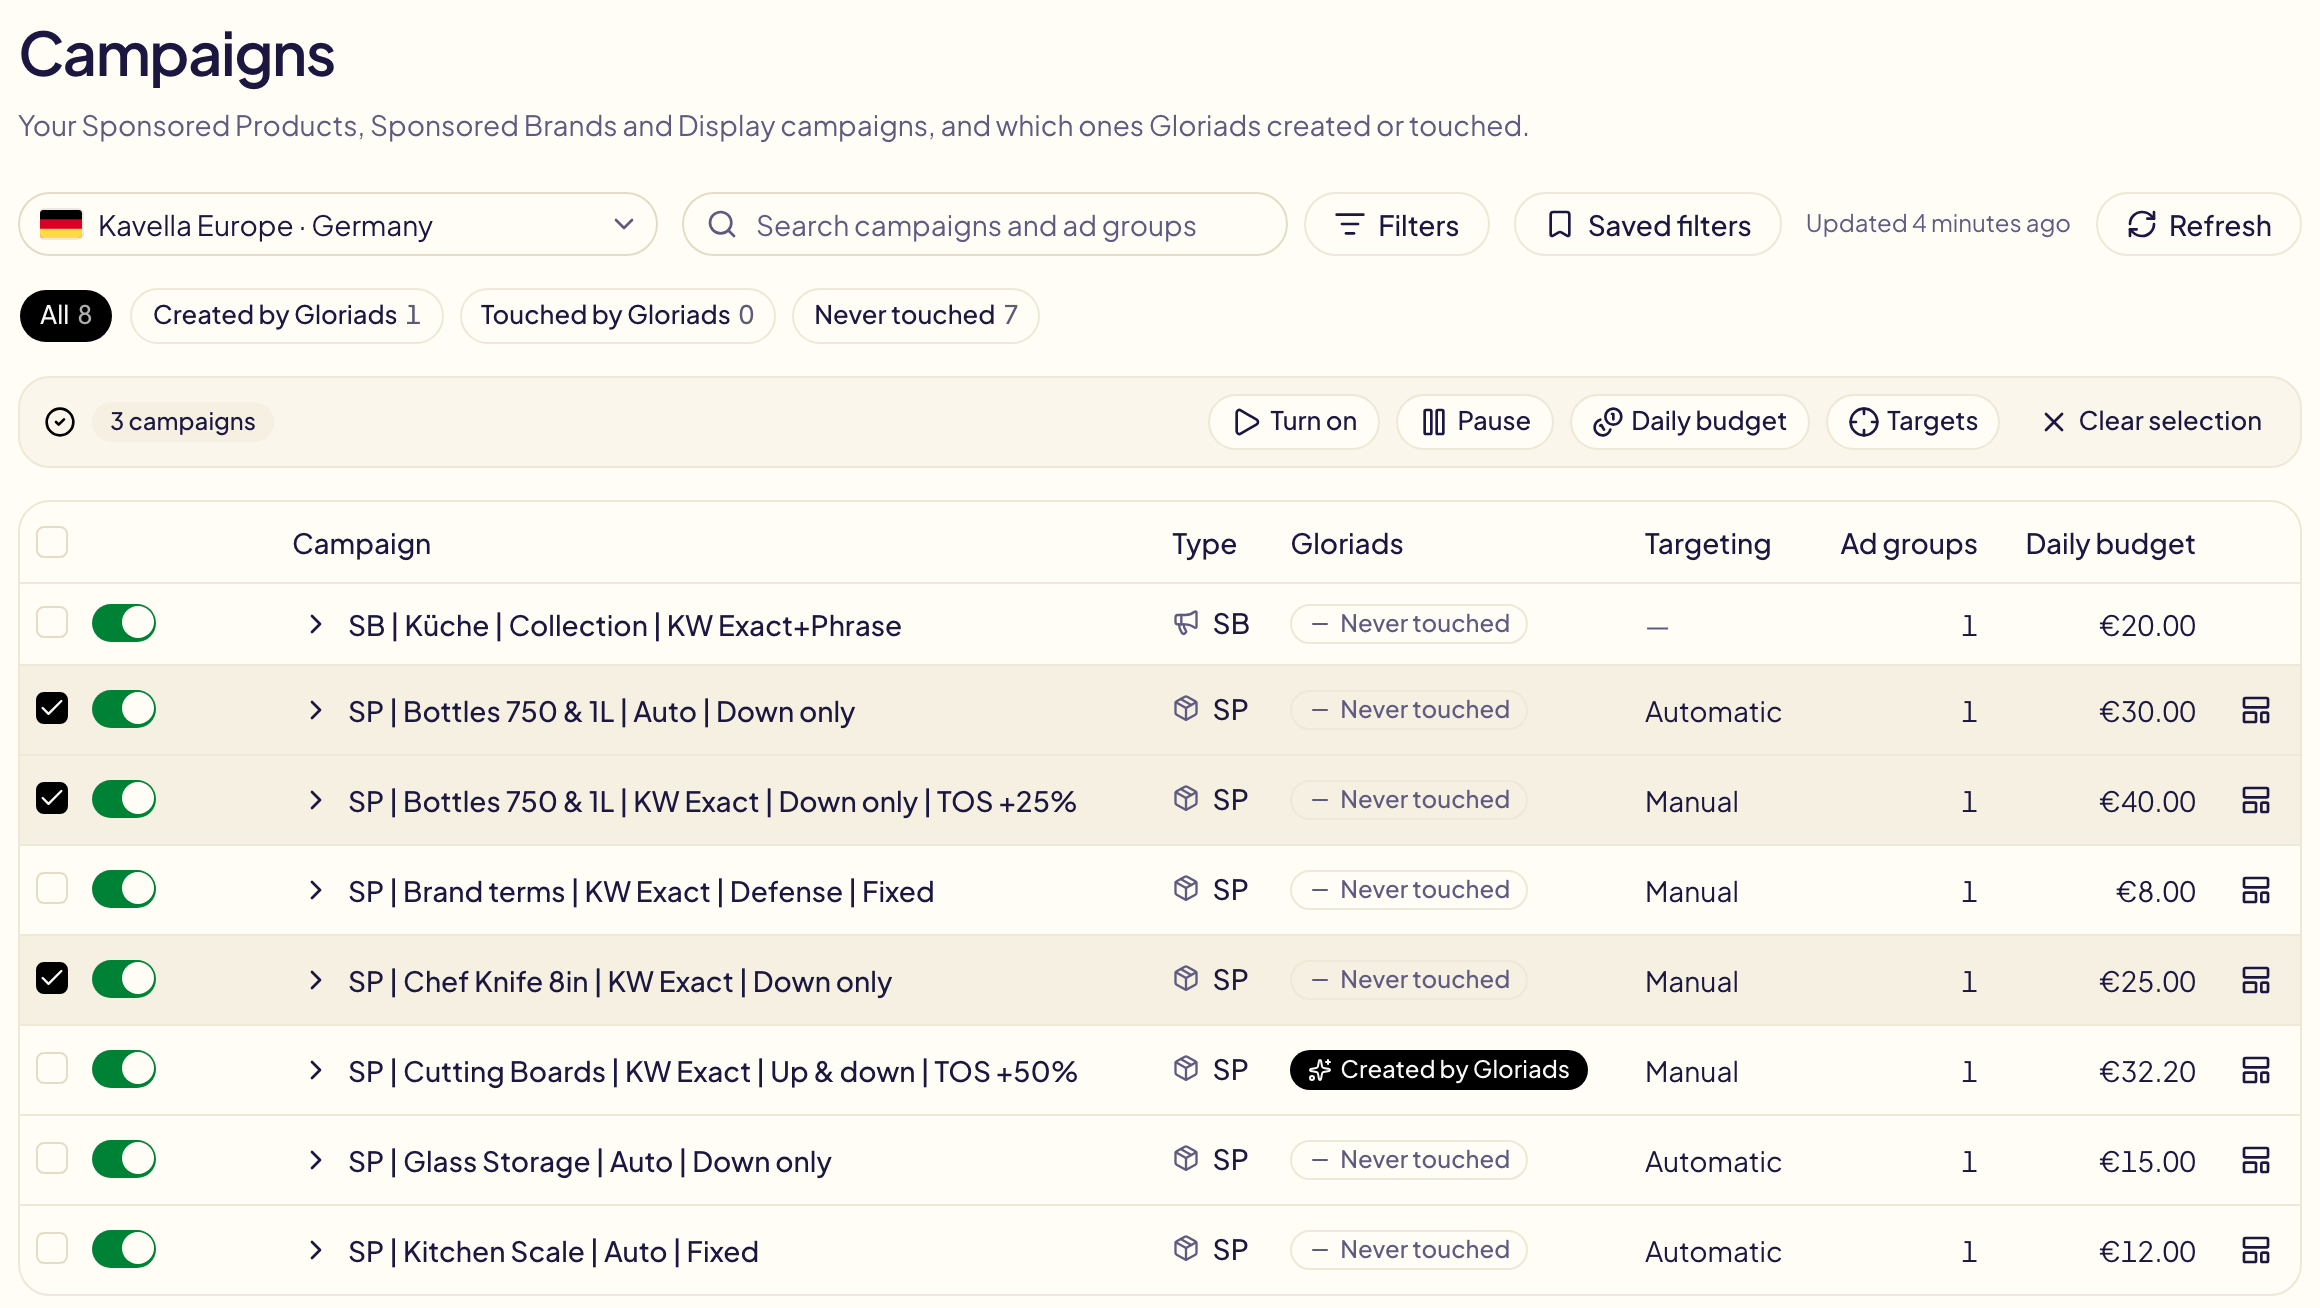2320x1308 pixels.
Task: Click the SP box icon in Brand terms row
Action: click(1186, 889)
